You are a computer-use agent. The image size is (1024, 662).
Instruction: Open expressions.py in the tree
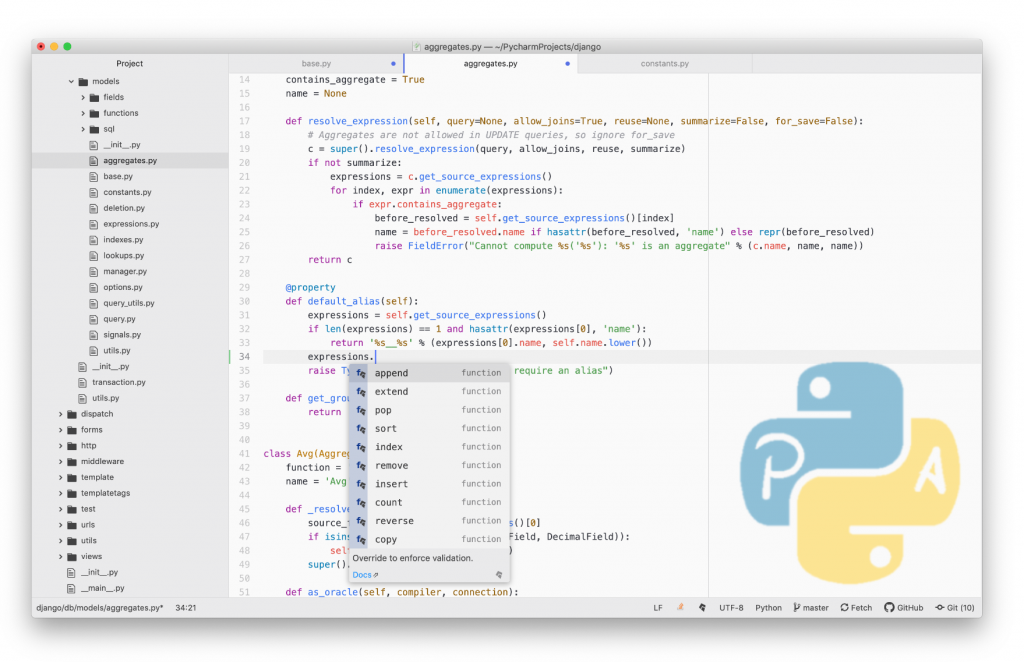tap(131, 224)
